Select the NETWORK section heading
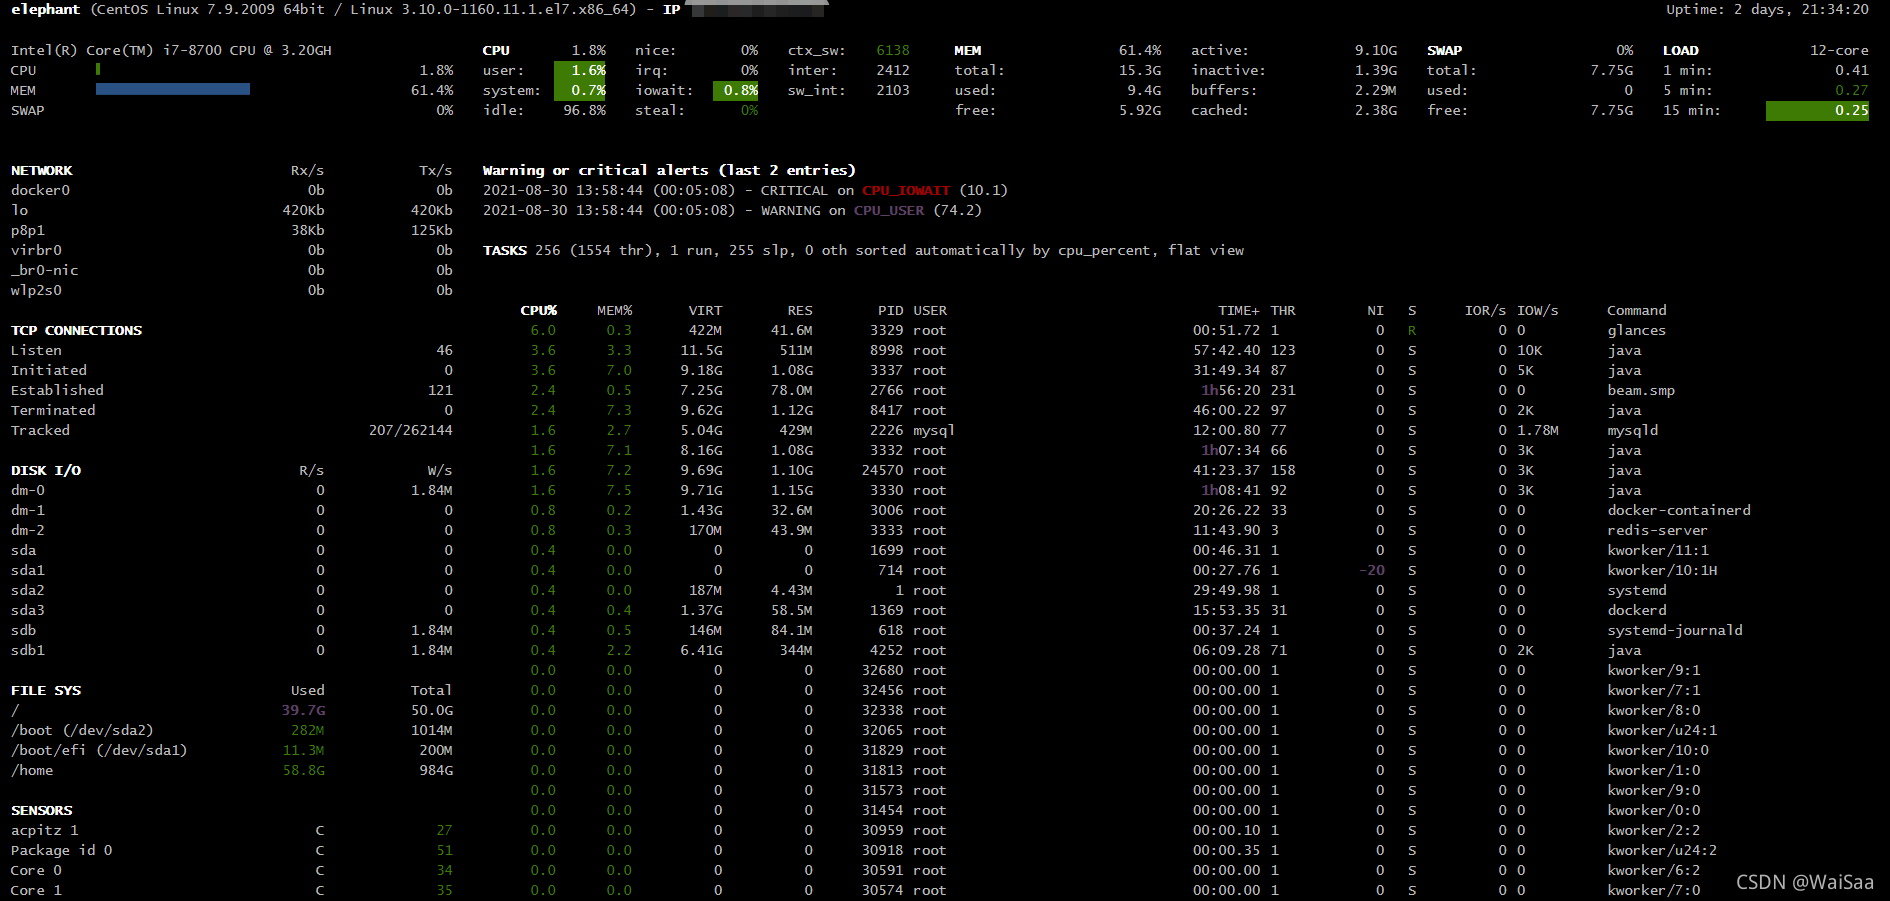 pyautogui.click(x=42, y=170)
